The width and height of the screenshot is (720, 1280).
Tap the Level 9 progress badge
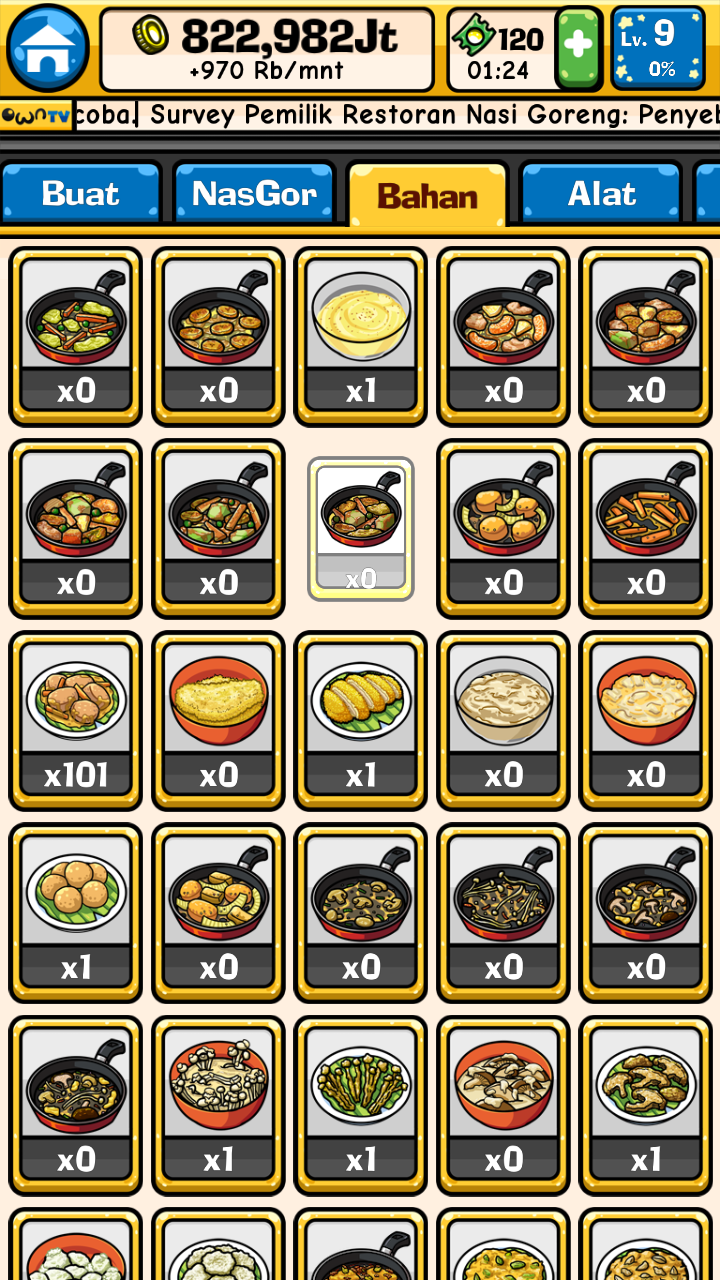pyautogui.click(x=658, y=48)
